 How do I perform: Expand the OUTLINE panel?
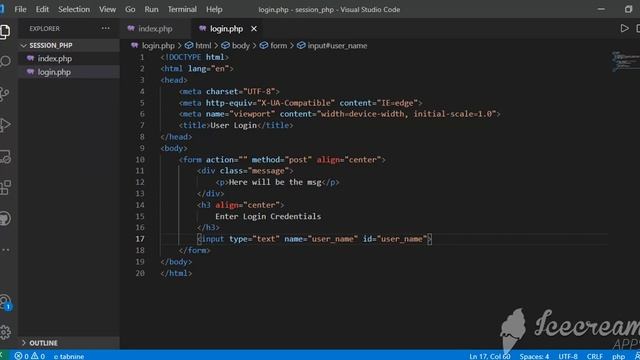coord(69,342)
